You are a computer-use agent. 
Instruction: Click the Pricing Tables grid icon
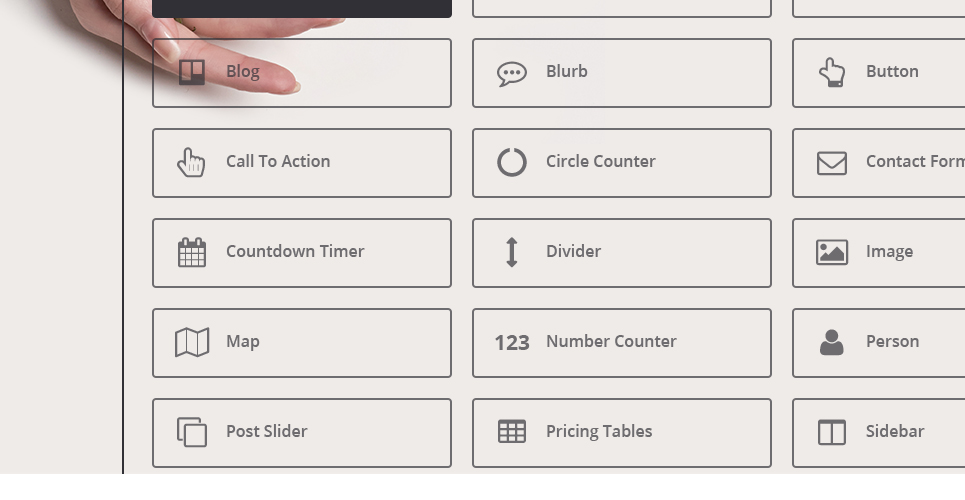512,432
